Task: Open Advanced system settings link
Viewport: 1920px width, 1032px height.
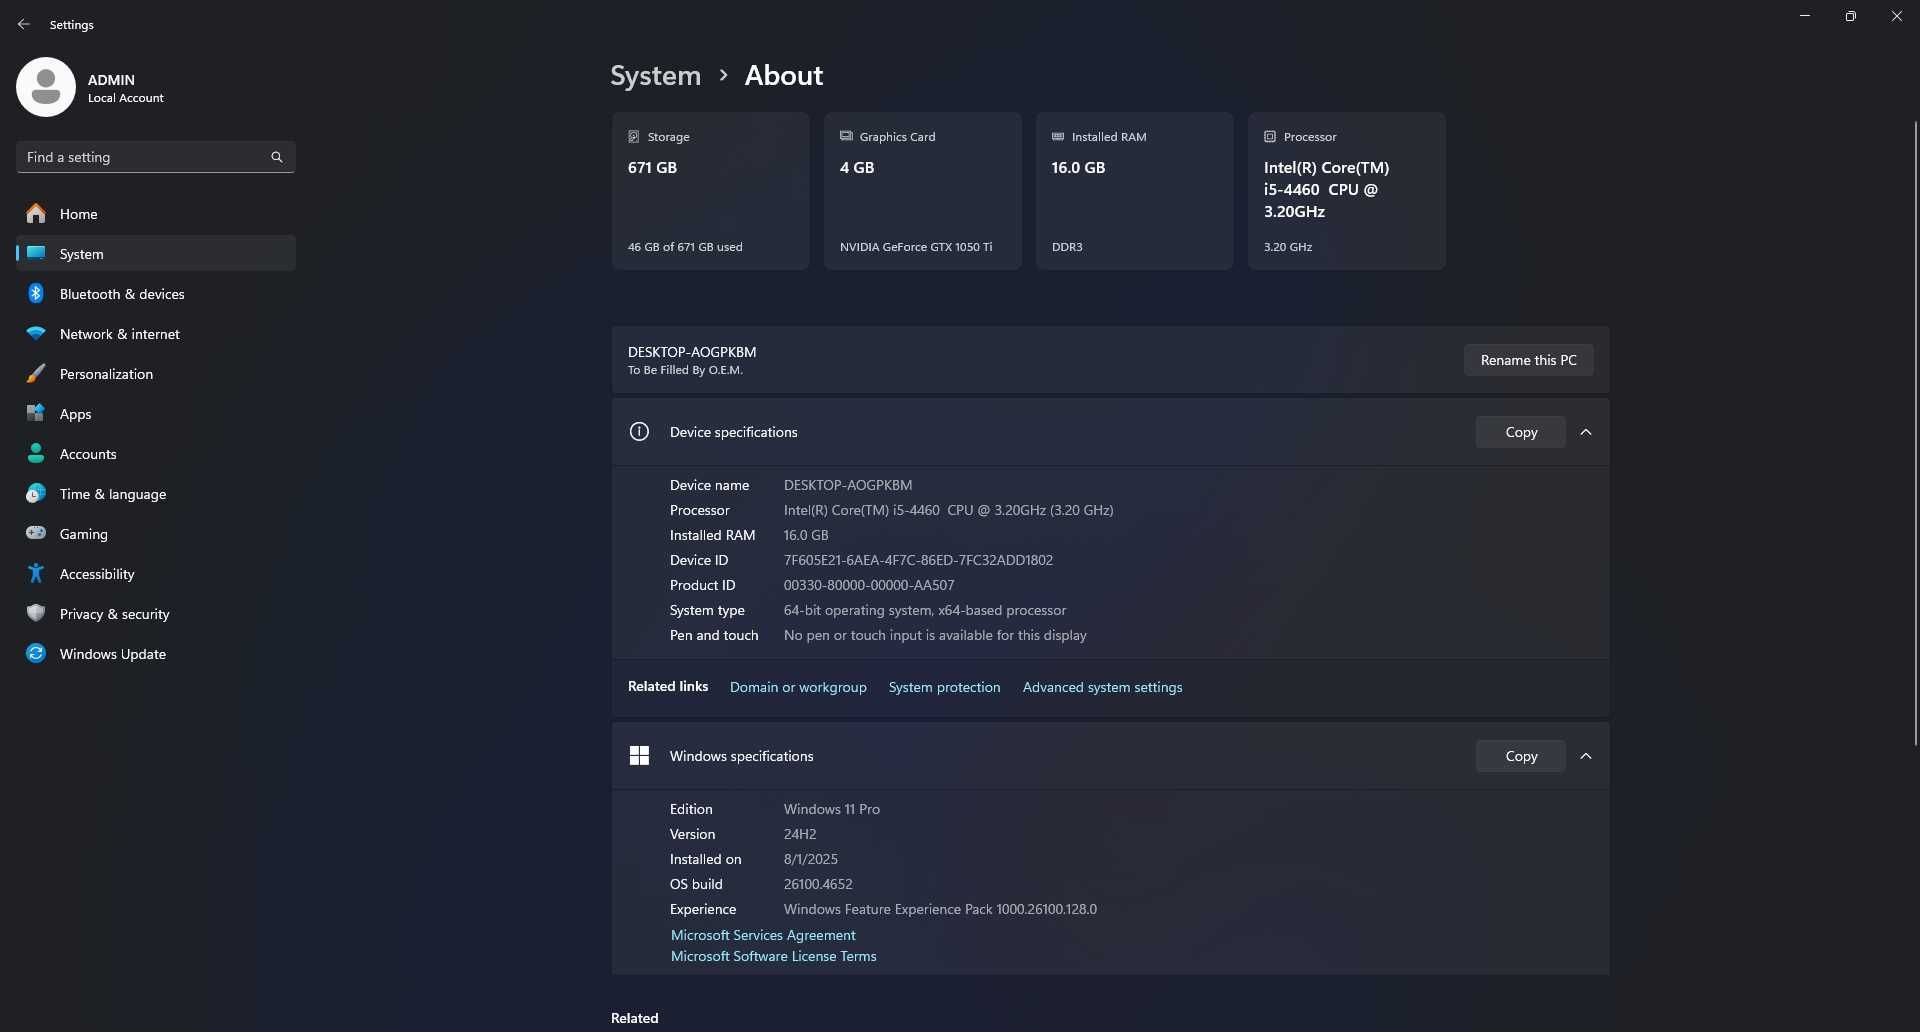Action: pyautogui.click(x=1102, y=687)
